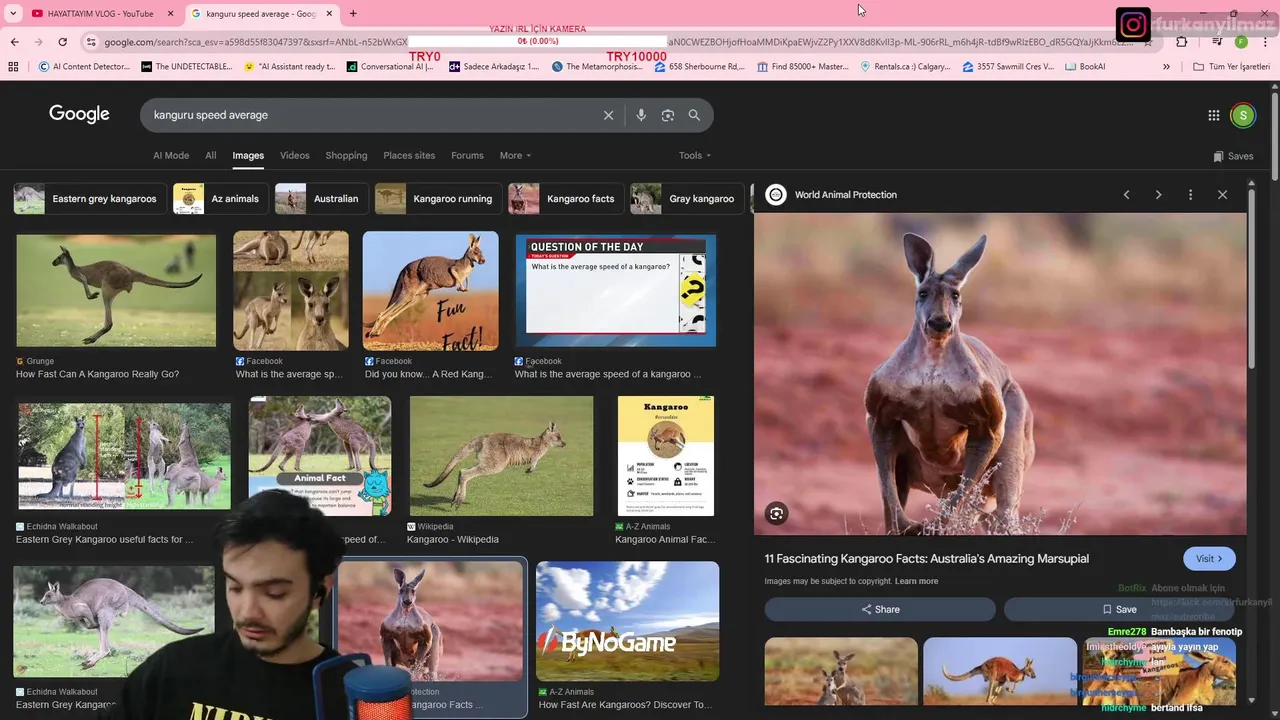This screenshot has width=1280, height=720.
Task: Reload the current page
Action: [62, 42]
